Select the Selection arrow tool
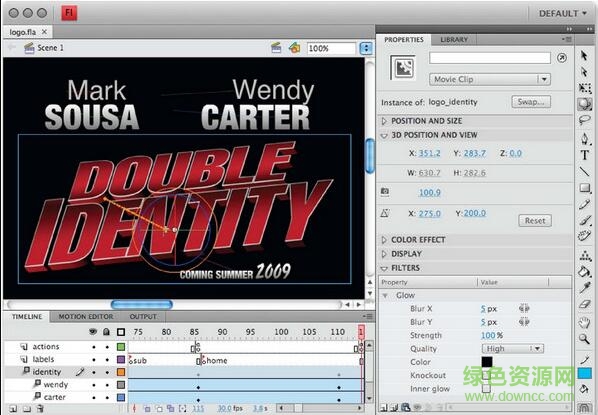 pyautogui.click(x=584, y=56)
